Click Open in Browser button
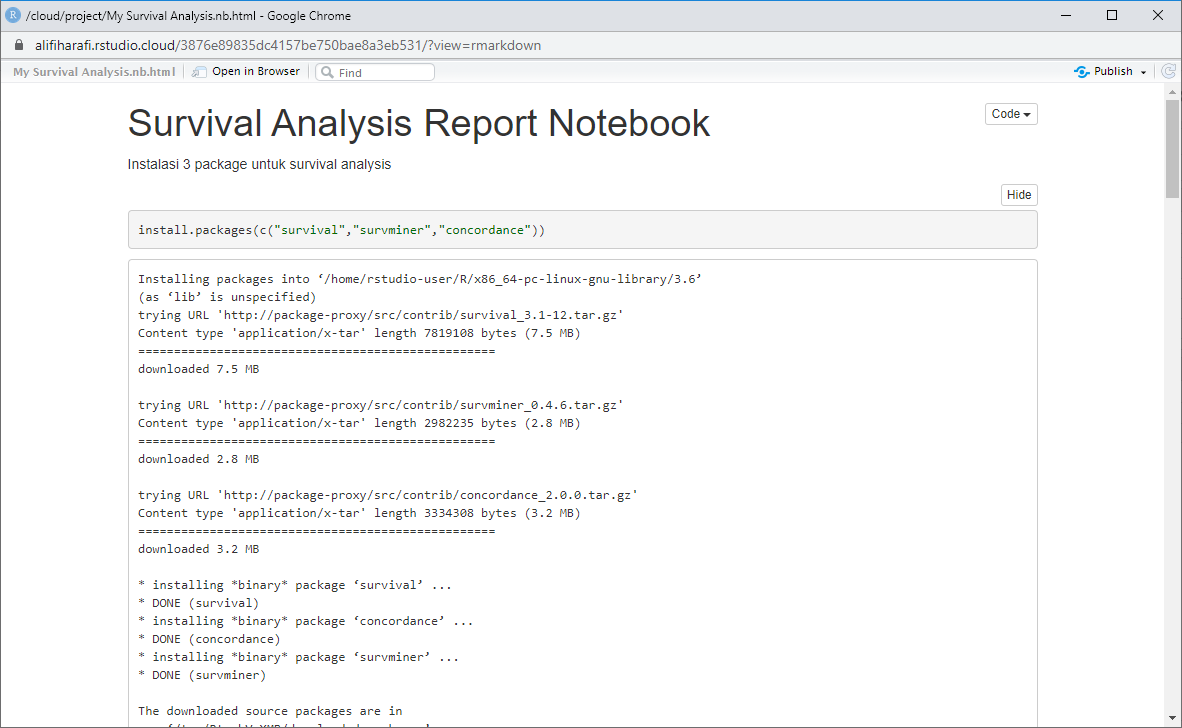The width and height of the screenshot is (1182, 728). click(x=247, y=72)
